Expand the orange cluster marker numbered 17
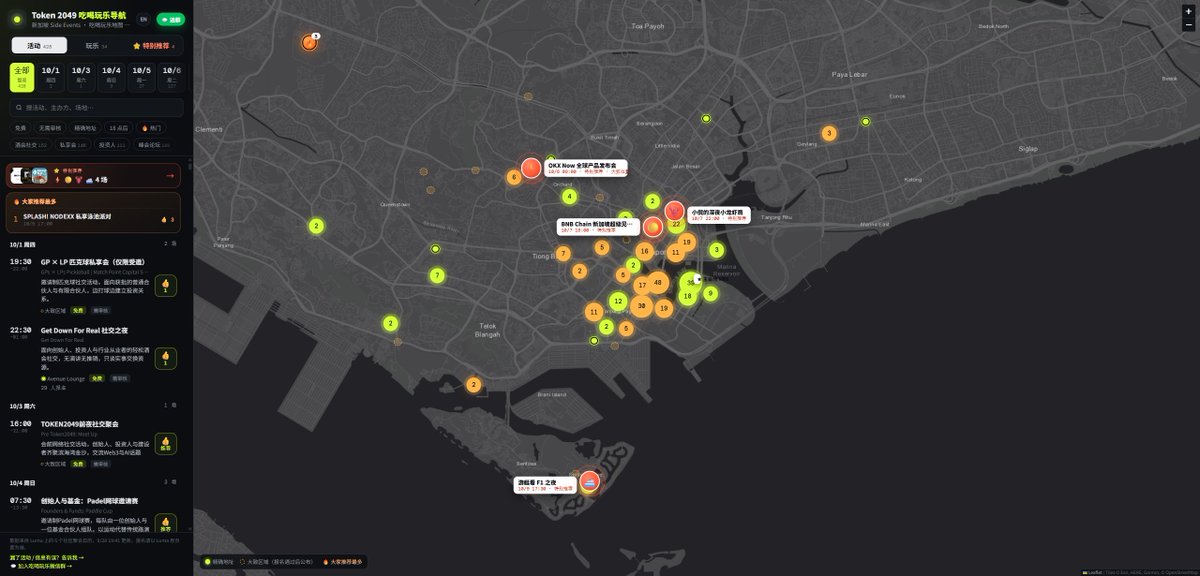This screenshot has width=1200, height=576. tap(642, 285)
